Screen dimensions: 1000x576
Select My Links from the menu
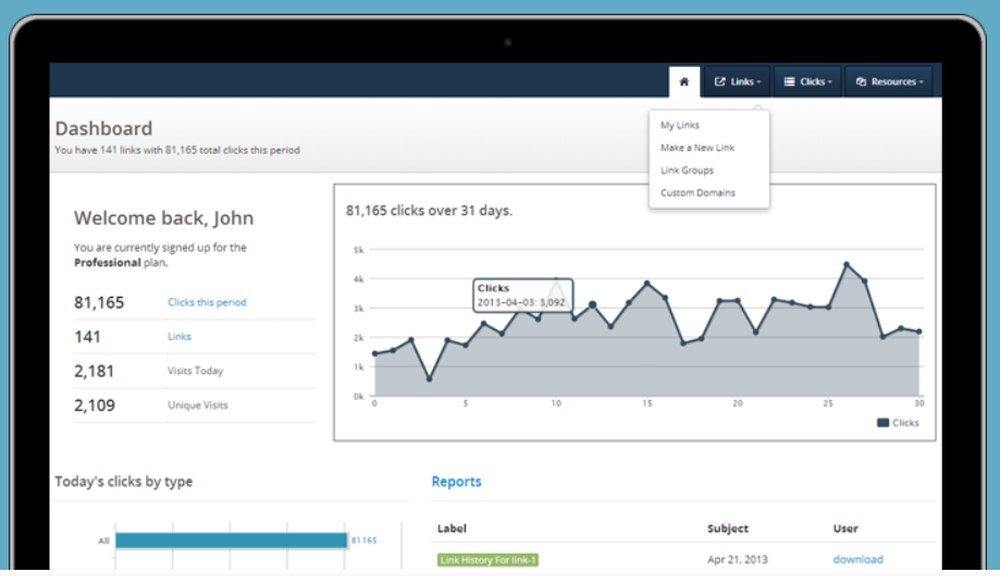(x=680, y=125)
